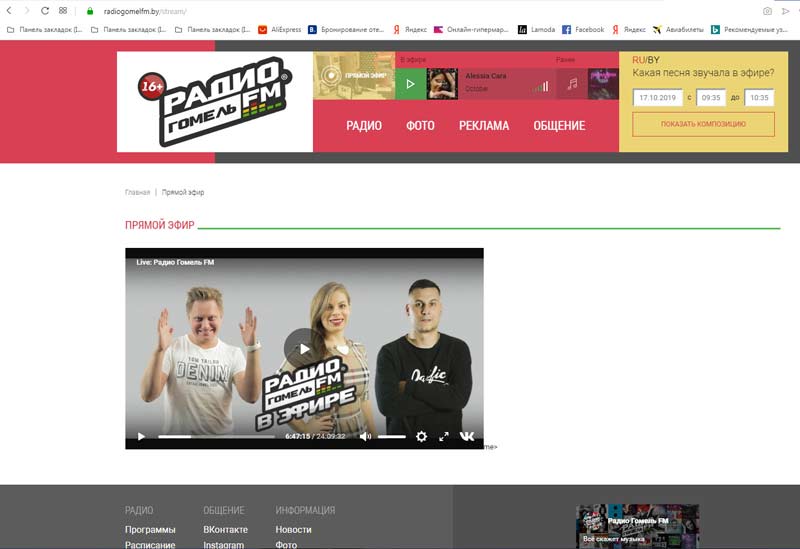
Task: Seek on the video progress bar
Action: click(x=216, y=436)
